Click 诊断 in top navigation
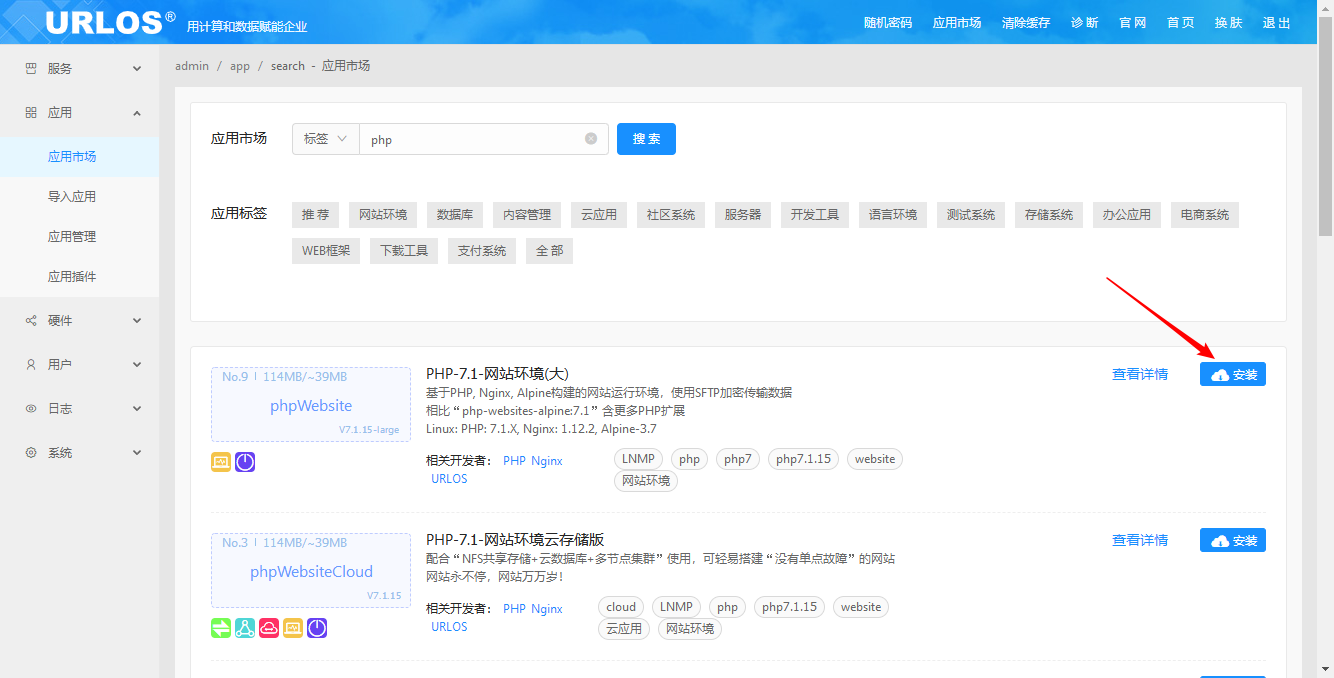Screen dimensions: 1334x678 [1084, 23]
